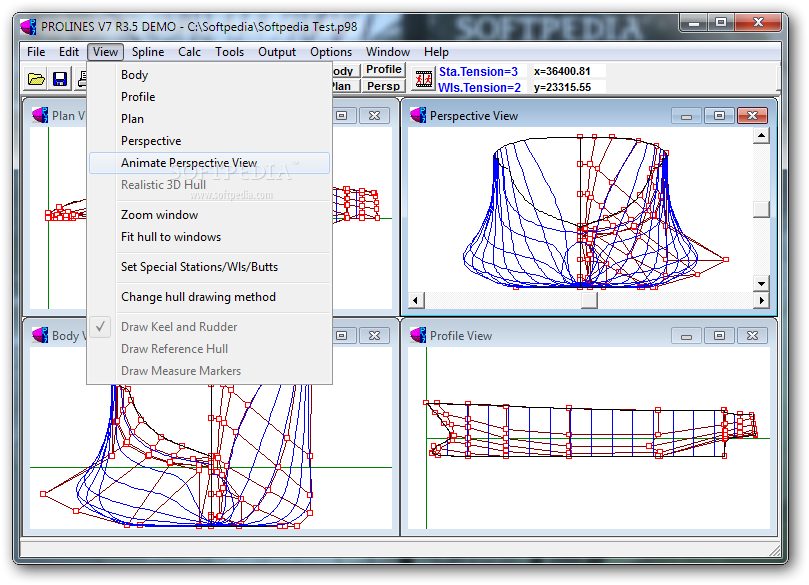
Task: Close the open View menu
Action: tap(105, 52)
